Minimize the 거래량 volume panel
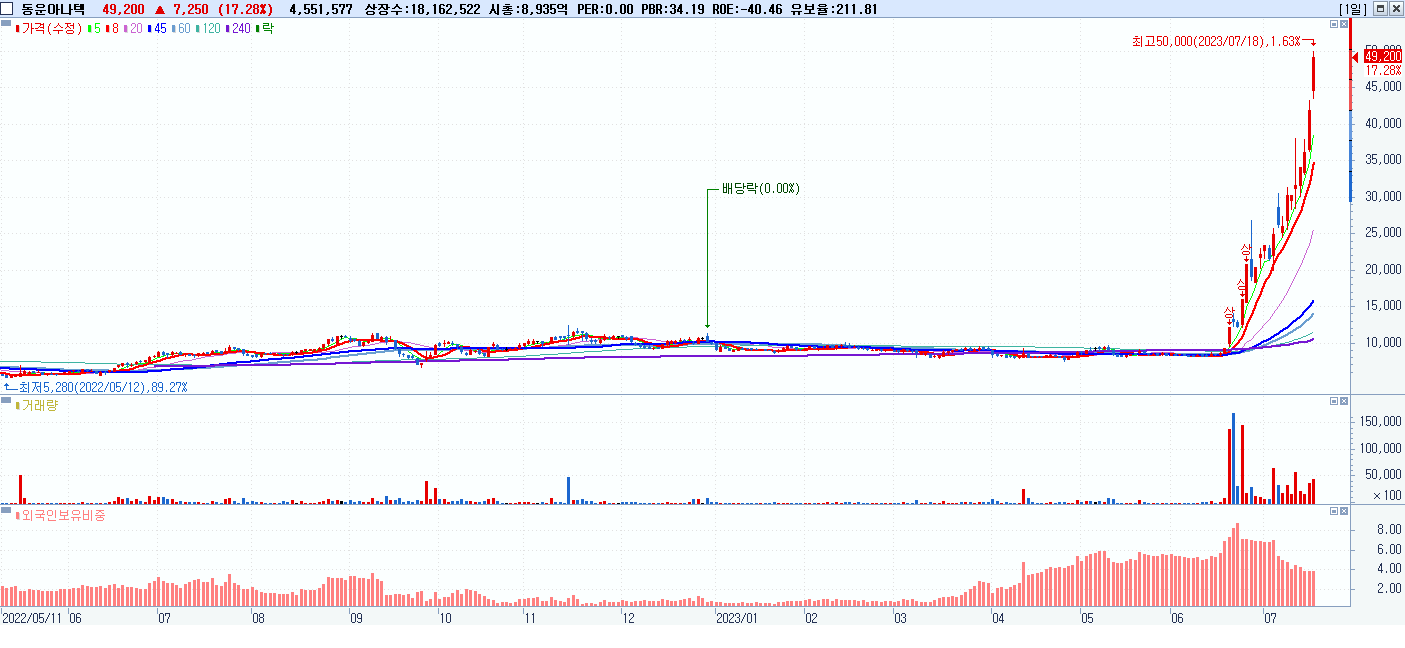 point(1333,400)
